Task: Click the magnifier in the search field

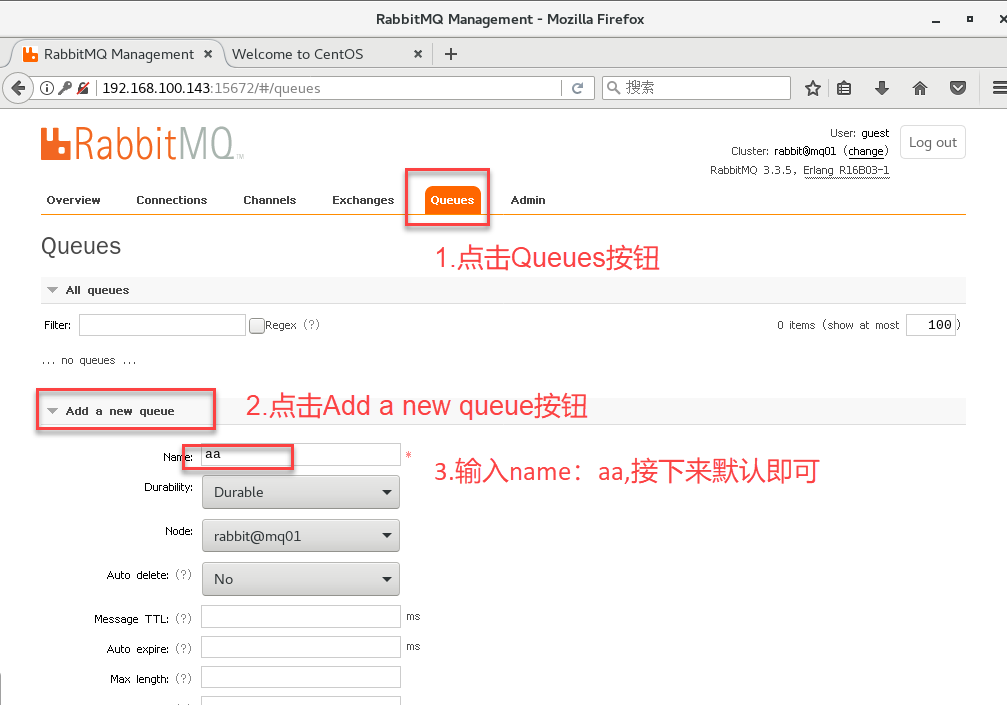Action: [611, 87]
